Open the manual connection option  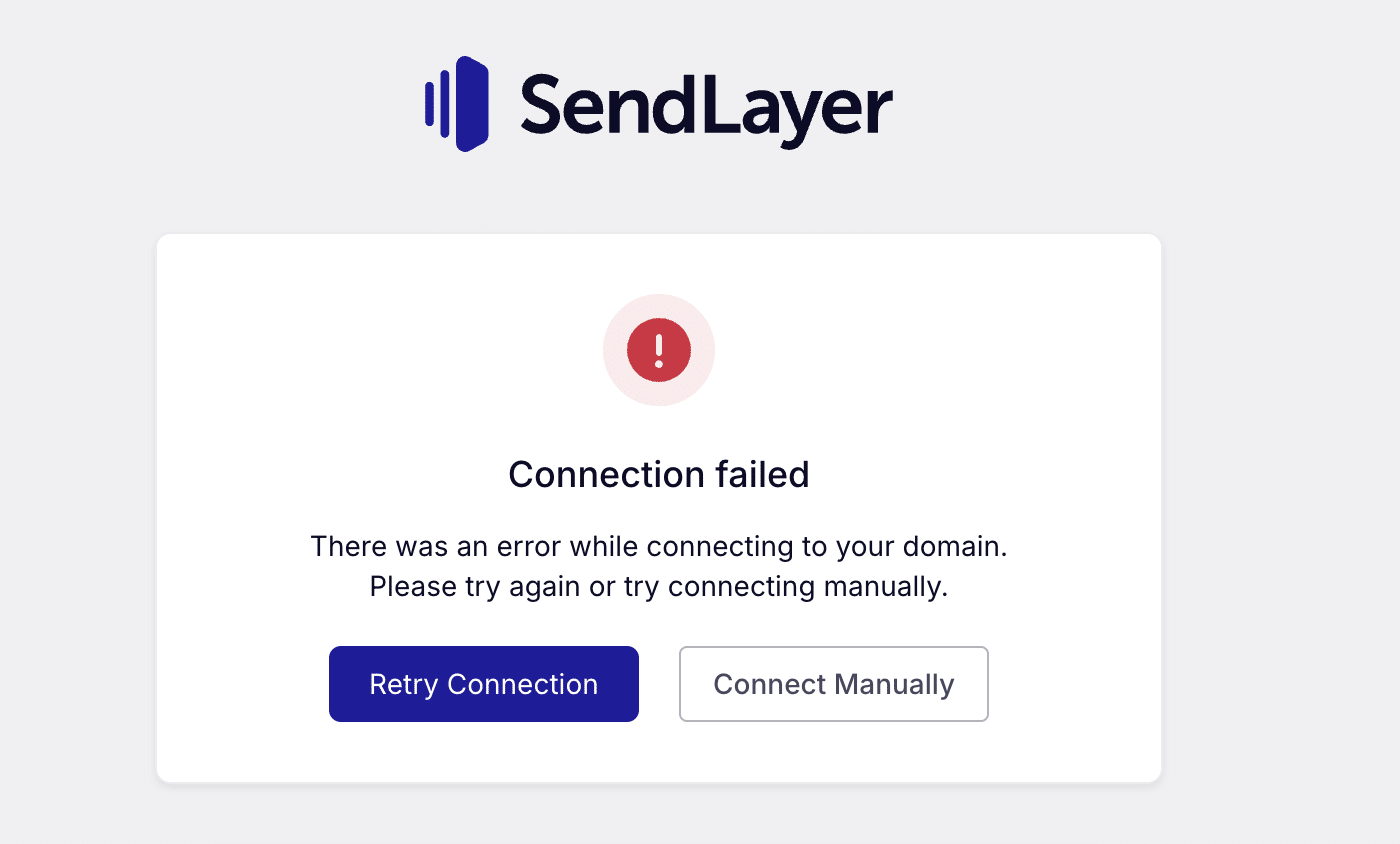click(833, 683)
